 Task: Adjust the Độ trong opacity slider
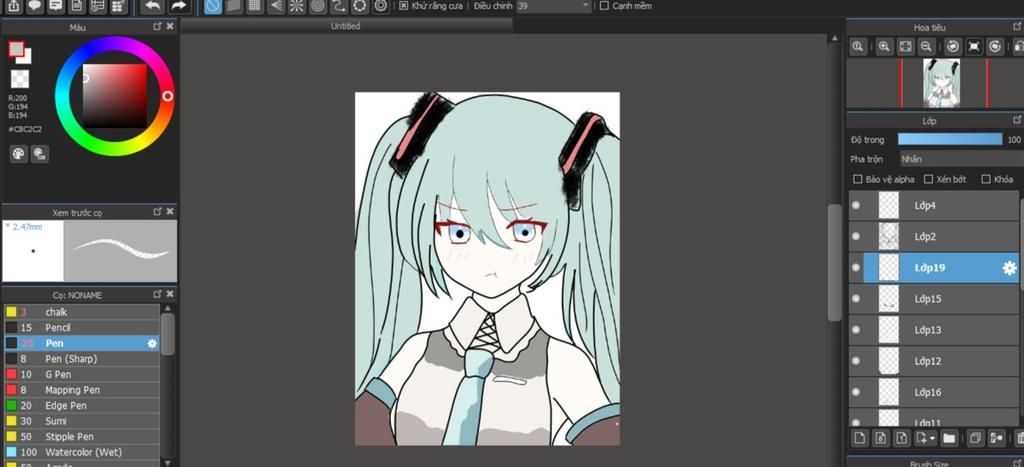[x=950, y=139]
